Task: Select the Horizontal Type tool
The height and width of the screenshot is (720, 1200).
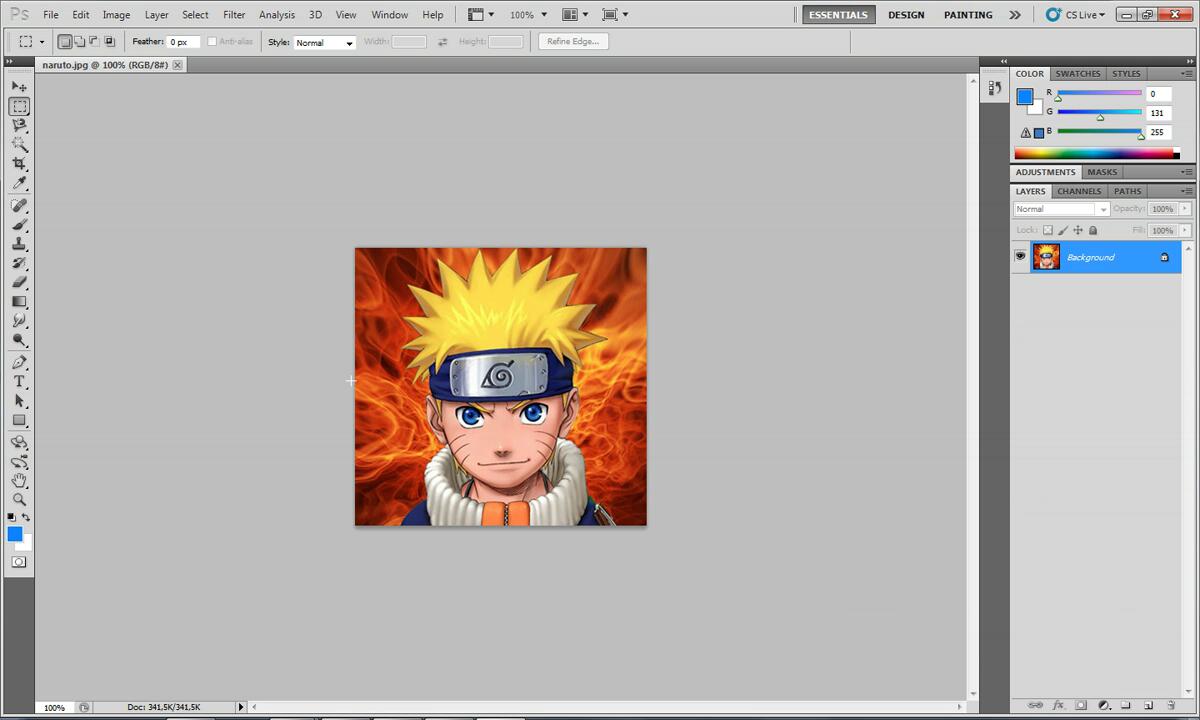Action: point(19,382)
